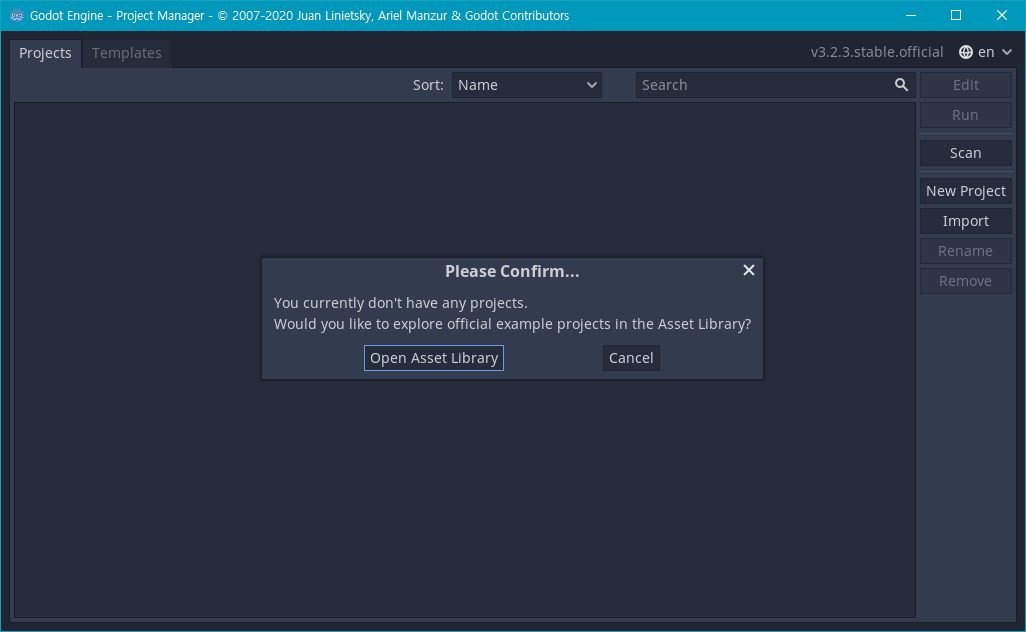Click the Sort: label
This screenshot has width=1026, height=632.
click(428, 85)
